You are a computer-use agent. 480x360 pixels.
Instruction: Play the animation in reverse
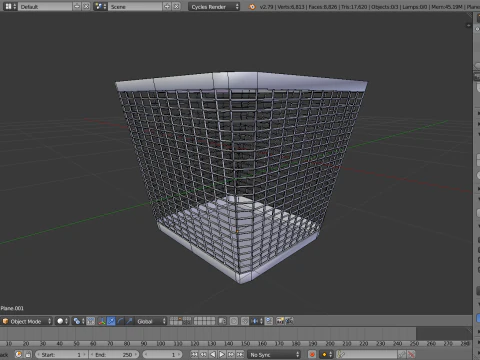coord(213,355)
